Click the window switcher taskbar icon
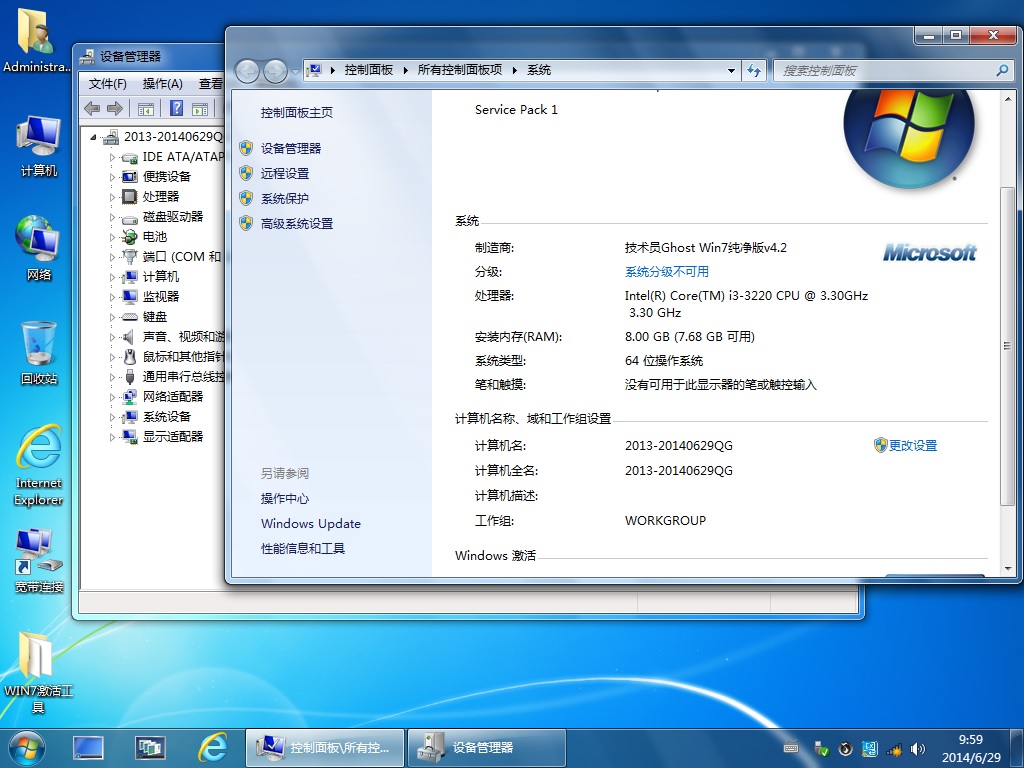 pyautogui.click(x=150, y=748)
